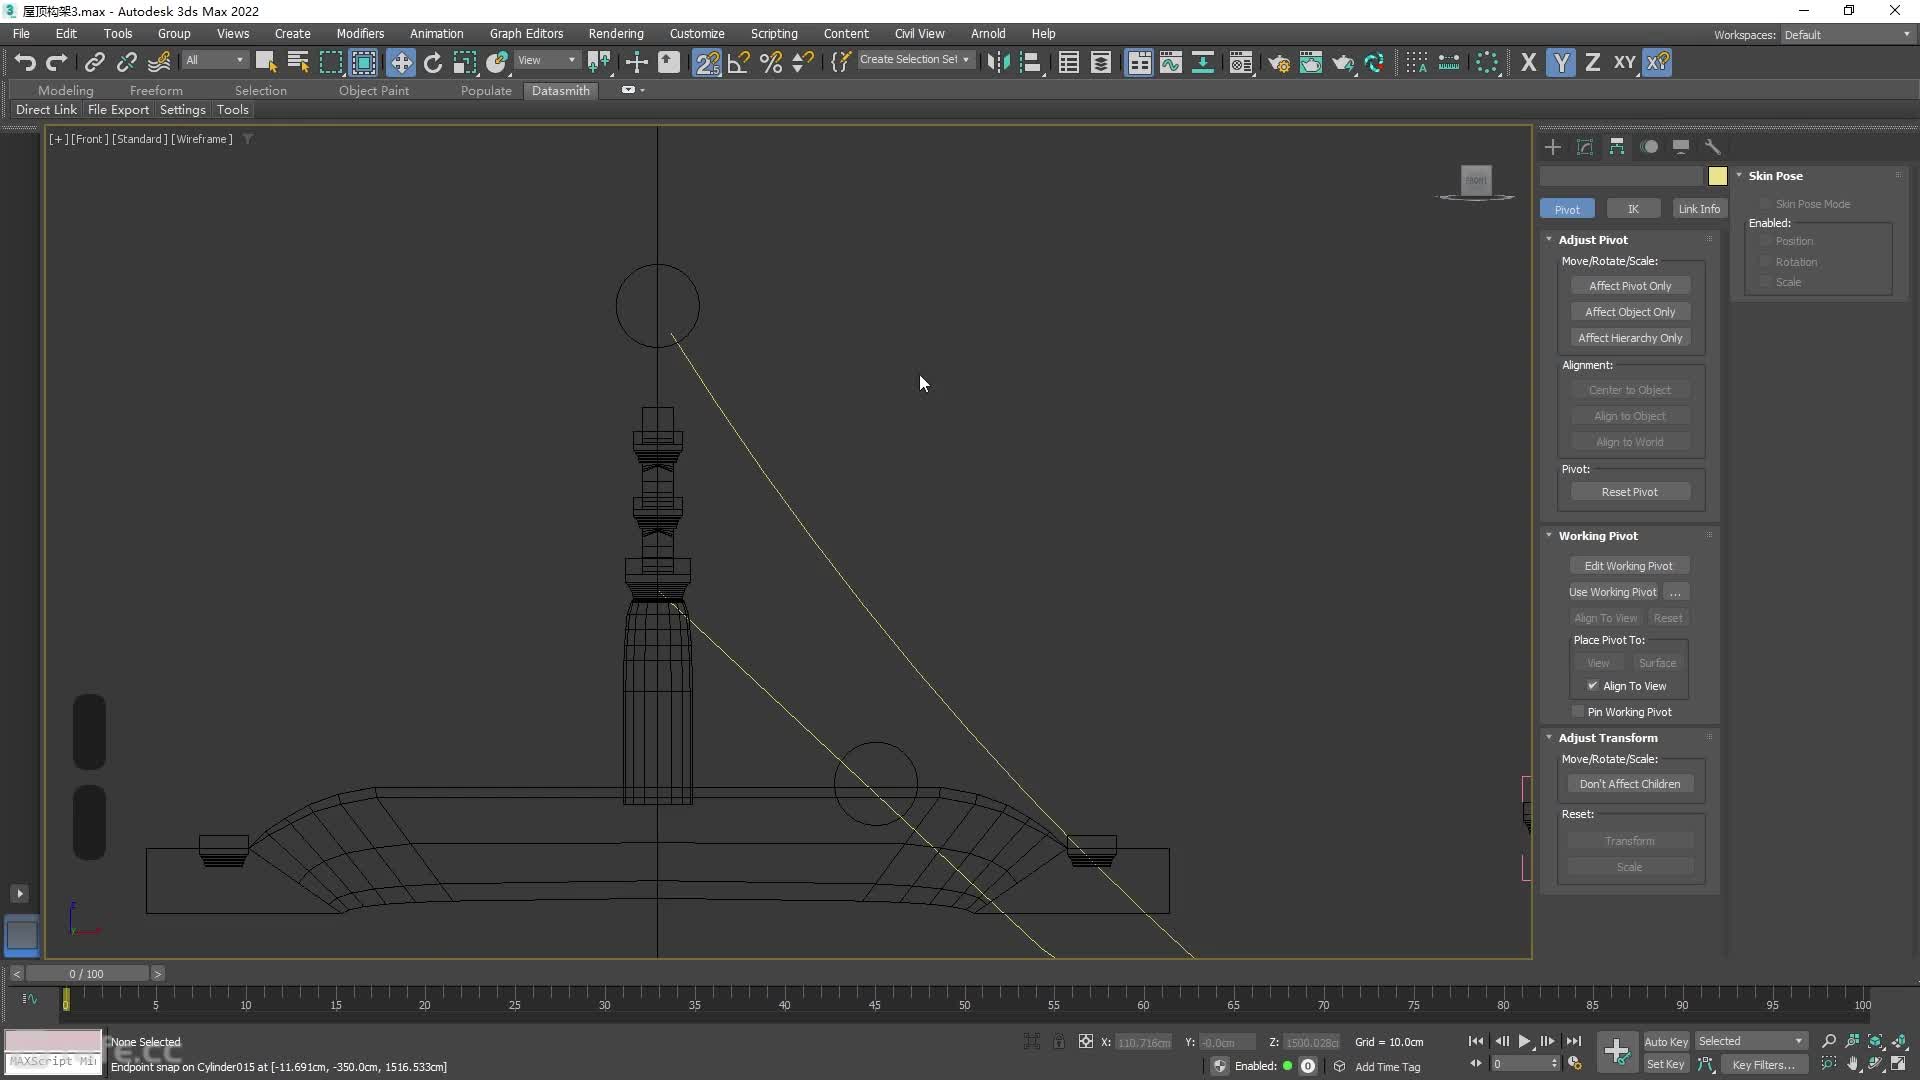The height and width of the screenshot is (1080, 1920).
Task: Toggle Don't Affect Children
Action: (1630, 784)
